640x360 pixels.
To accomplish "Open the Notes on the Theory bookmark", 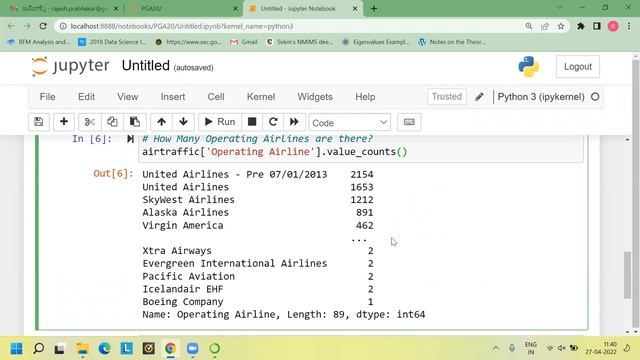I will tap(452, 42).
